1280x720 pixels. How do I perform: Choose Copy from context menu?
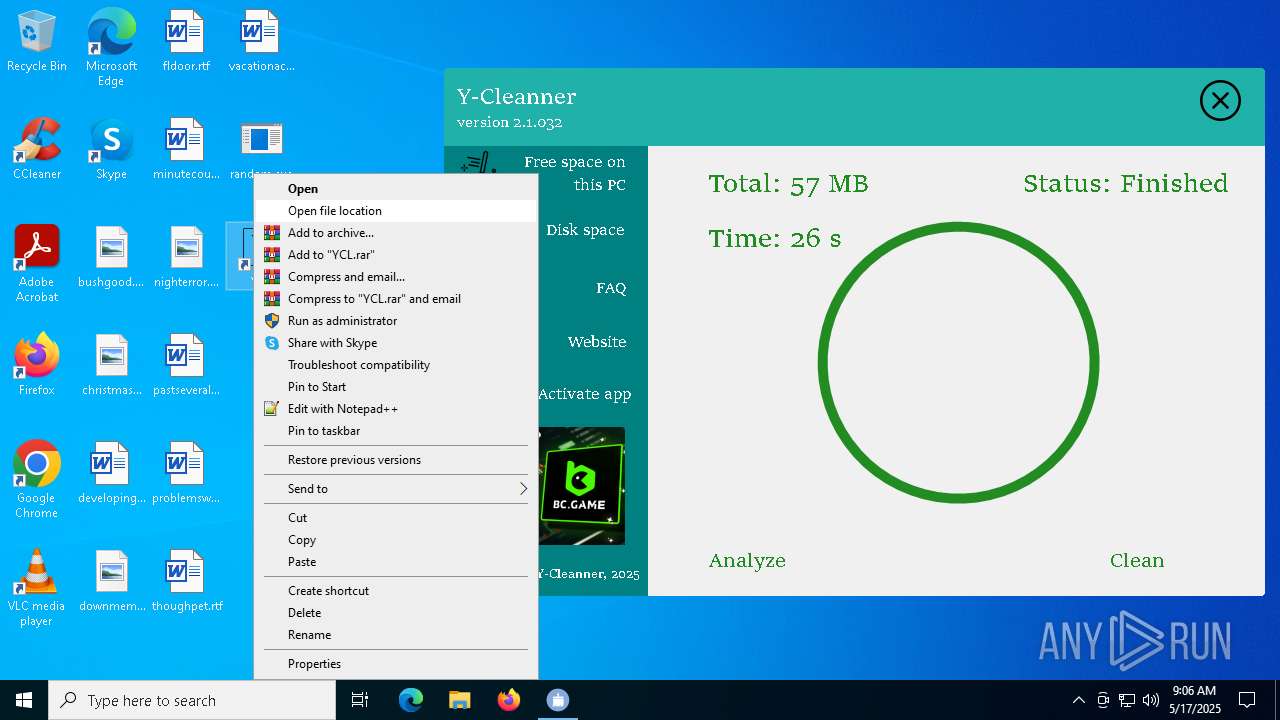coord(396,540)
